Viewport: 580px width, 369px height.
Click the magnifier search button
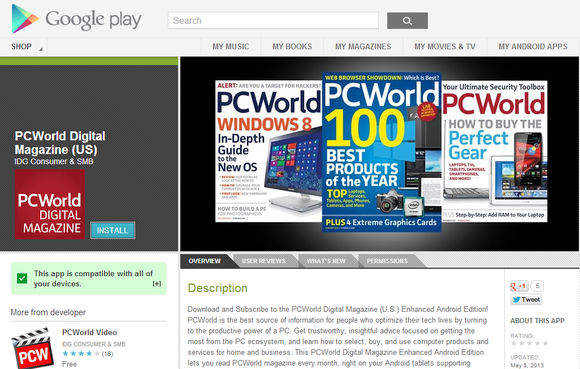click(x=407, y=21)
